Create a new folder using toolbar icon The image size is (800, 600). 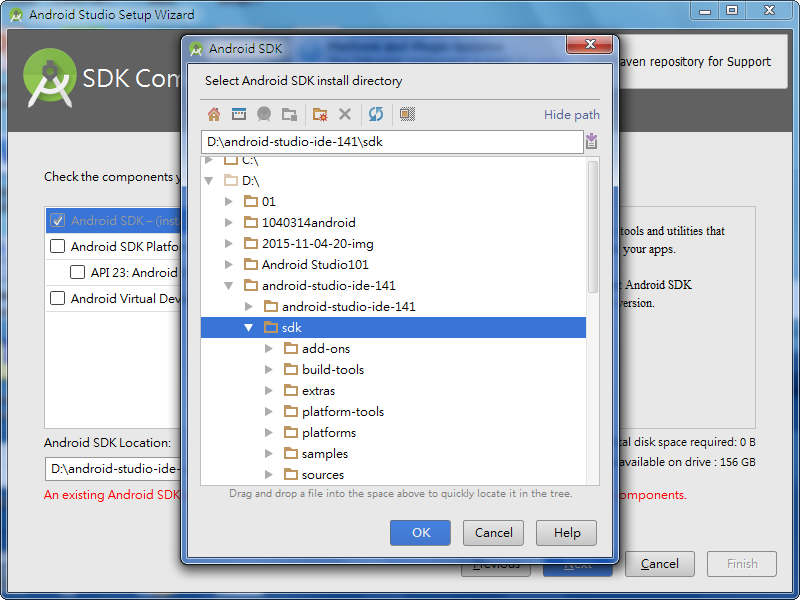pos(320,114)
